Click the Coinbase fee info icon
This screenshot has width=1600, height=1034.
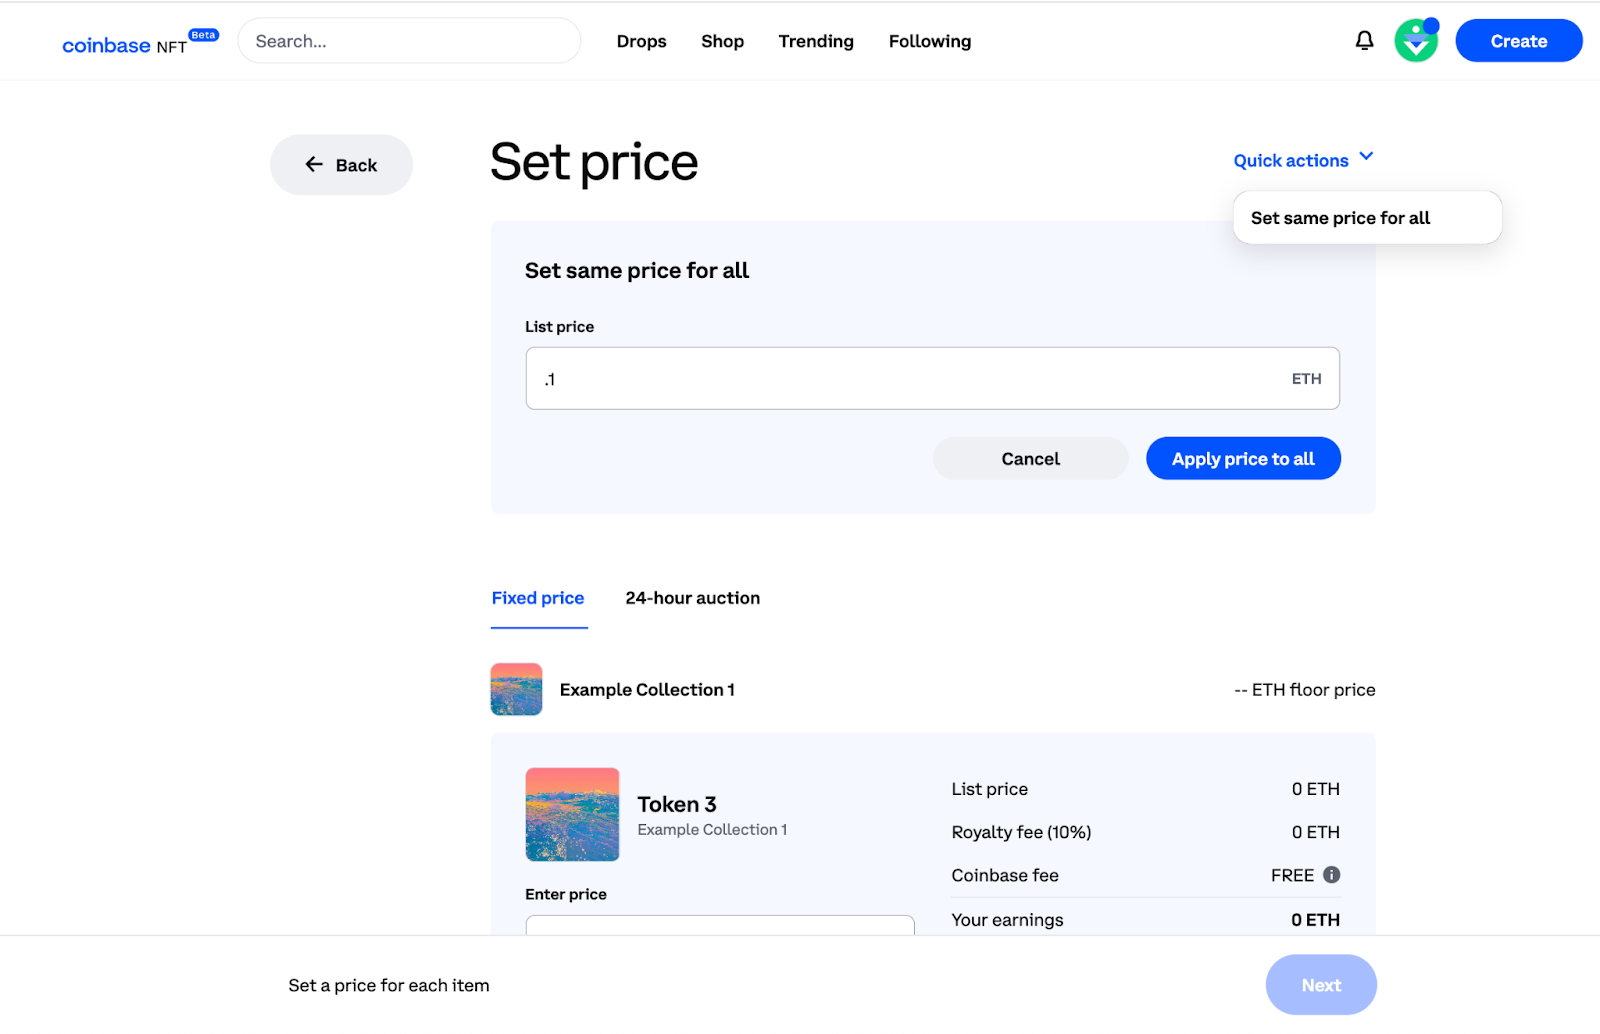(x=1331, y=875)
